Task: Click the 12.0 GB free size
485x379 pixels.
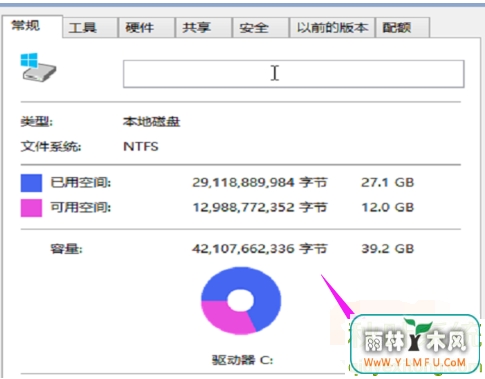Action: pyautogui.click(x=388, y=208)
